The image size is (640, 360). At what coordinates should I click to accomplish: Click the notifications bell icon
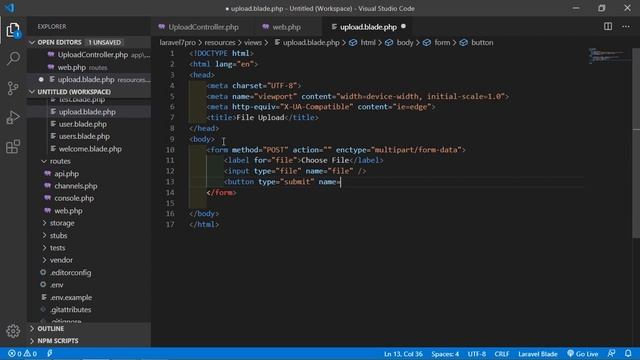click(628, 353)
